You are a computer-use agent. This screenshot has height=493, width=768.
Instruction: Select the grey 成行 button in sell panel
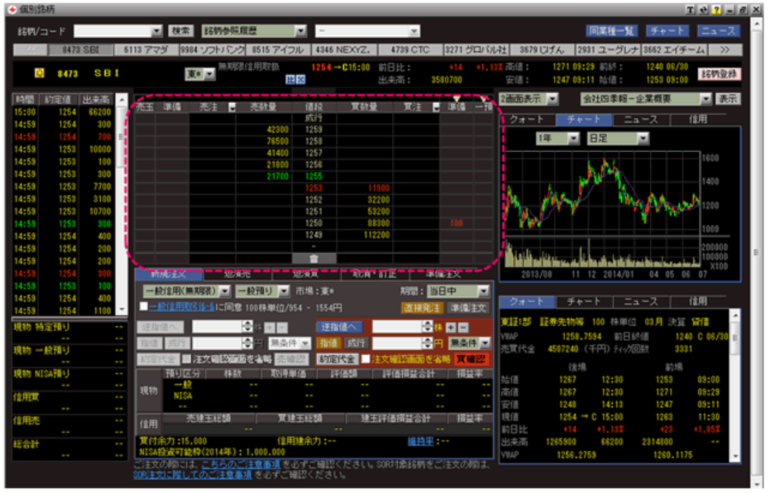175,343
